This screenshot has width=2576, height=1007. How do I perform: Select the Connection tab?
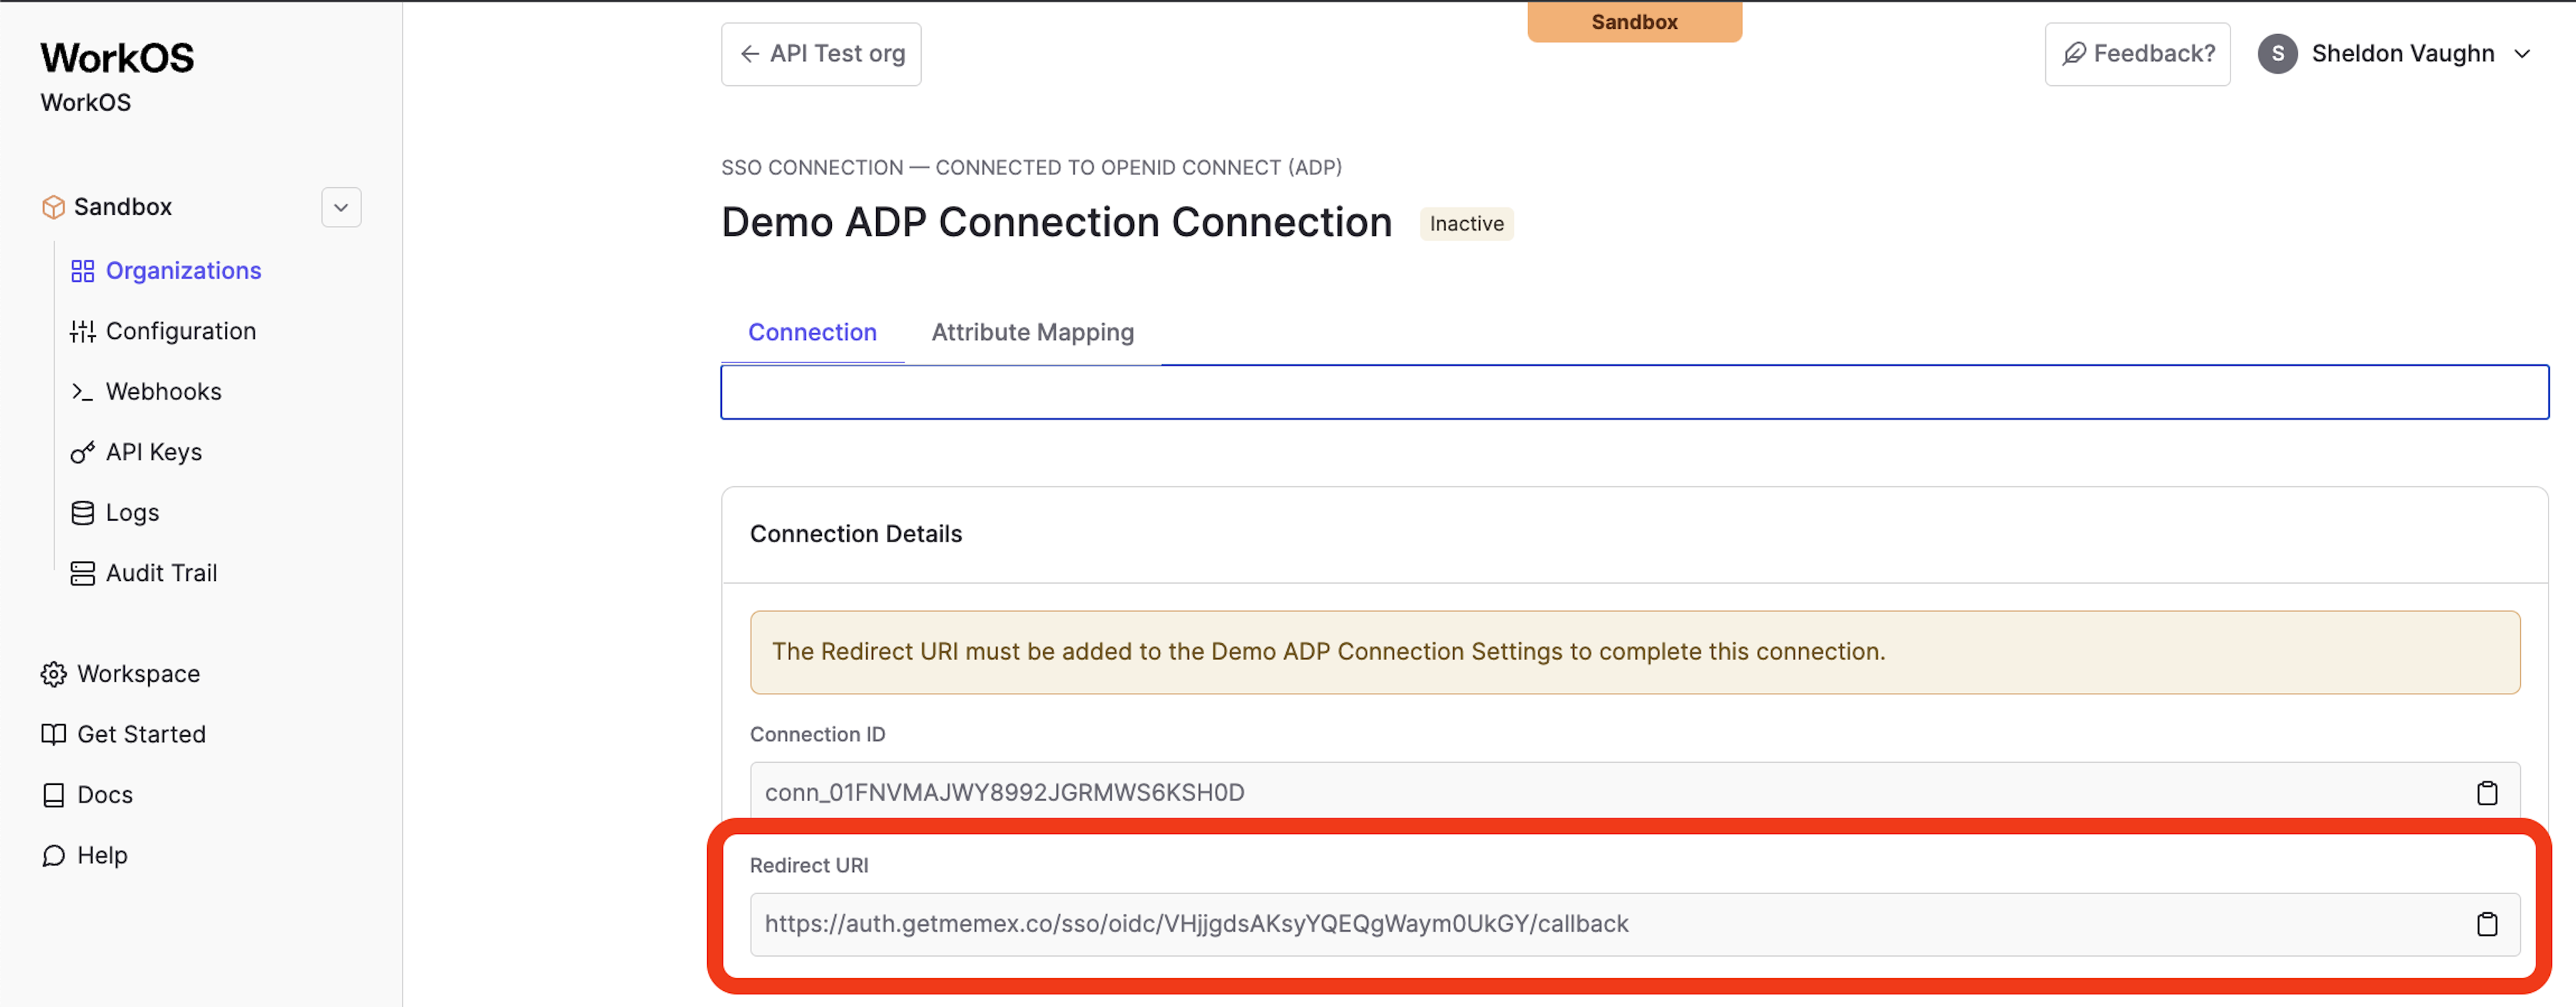point(812,332)
